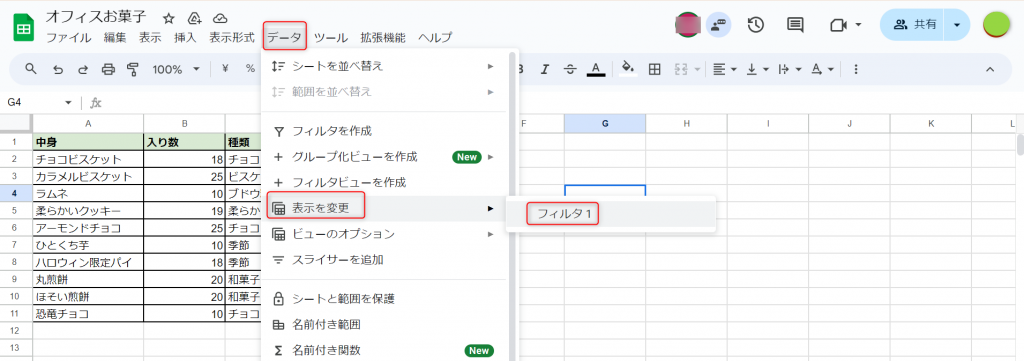Viewport: 1024px width, 361px height.
Task: Choose フィルタビューを作成 option
Action: [x=384, y=182]
